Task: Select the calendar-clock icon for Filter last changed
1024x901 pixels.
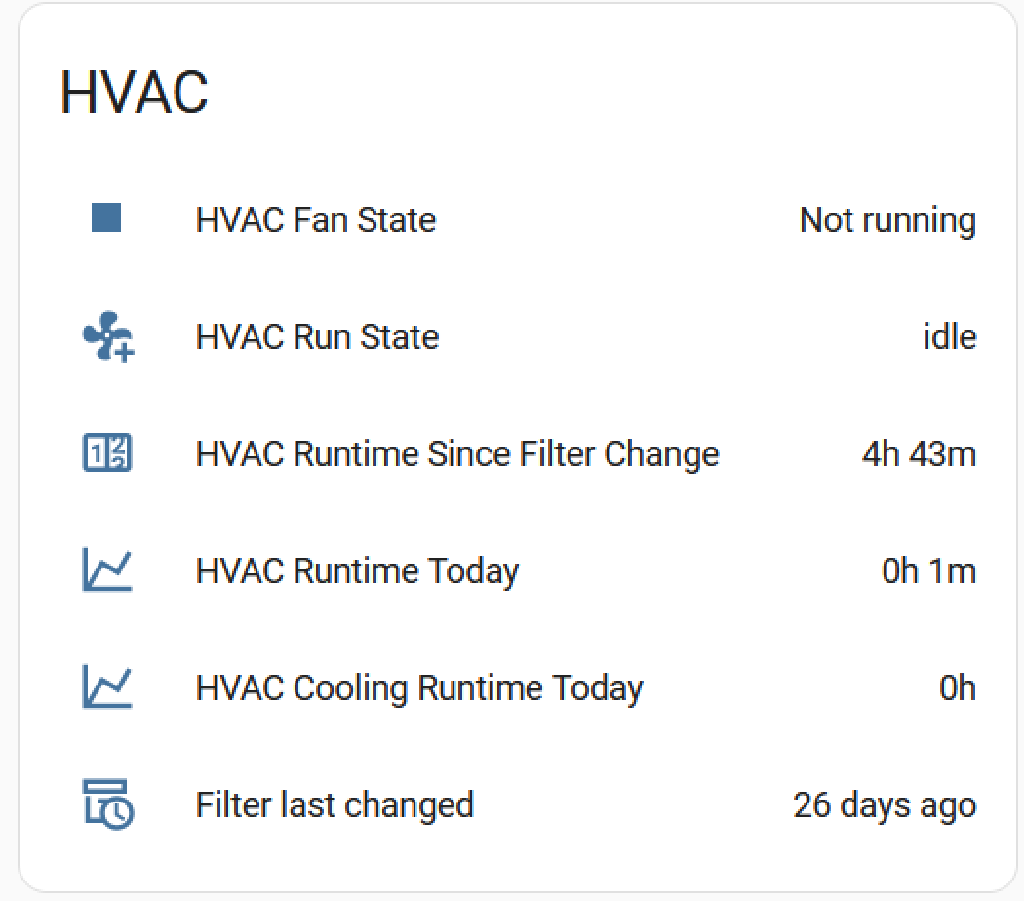Action: (x=107, y=804)
